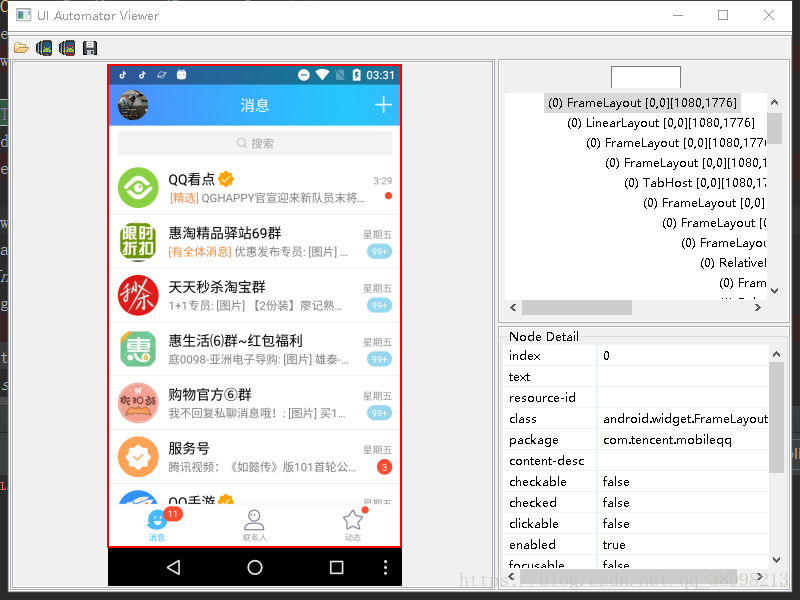This screenshot has width=800, height=600.
Task: Click the enabled true value
Action: 614,544
